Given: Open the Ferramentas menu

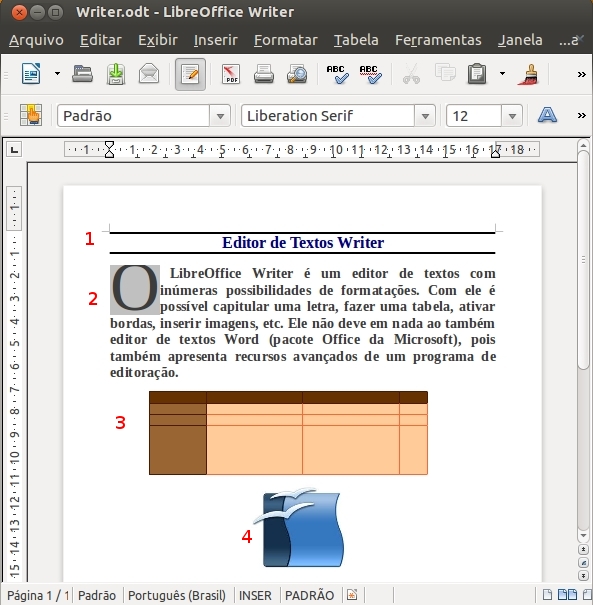Looking at the screenshot, I should (438, 40).
